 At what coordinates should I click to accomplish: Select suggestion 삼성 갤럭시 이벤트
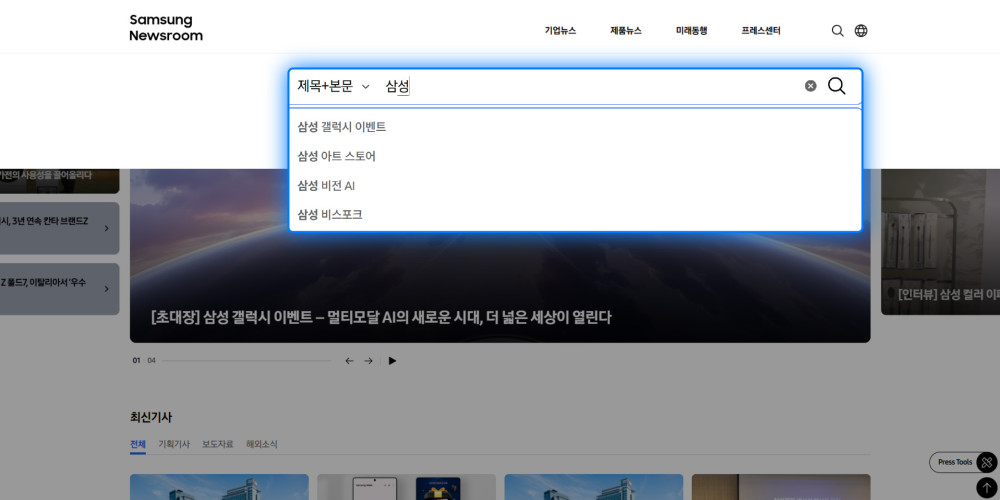(x=342, y=127)
